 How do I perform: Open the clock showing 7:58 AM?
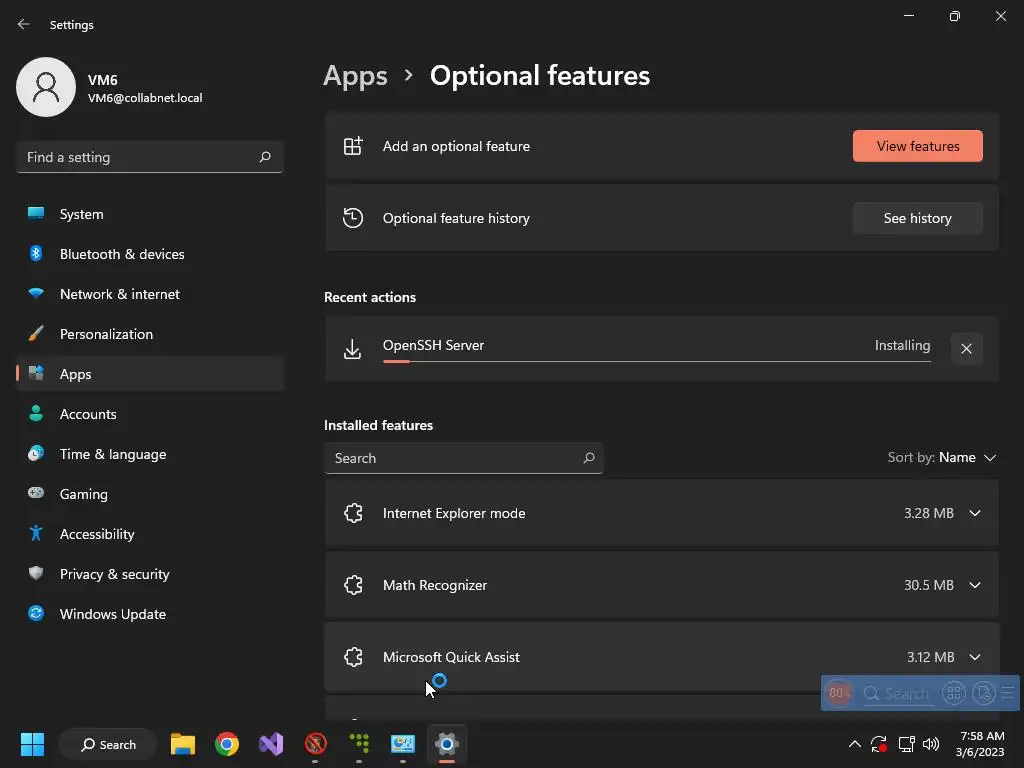[980, 744]
